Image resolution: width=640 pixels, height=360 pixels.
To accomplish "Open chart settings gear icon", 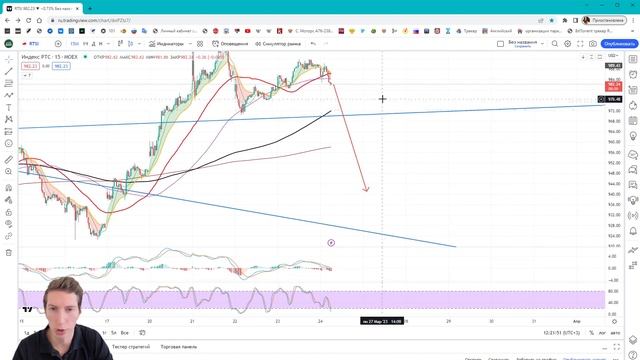I will [x=567, y=44].
